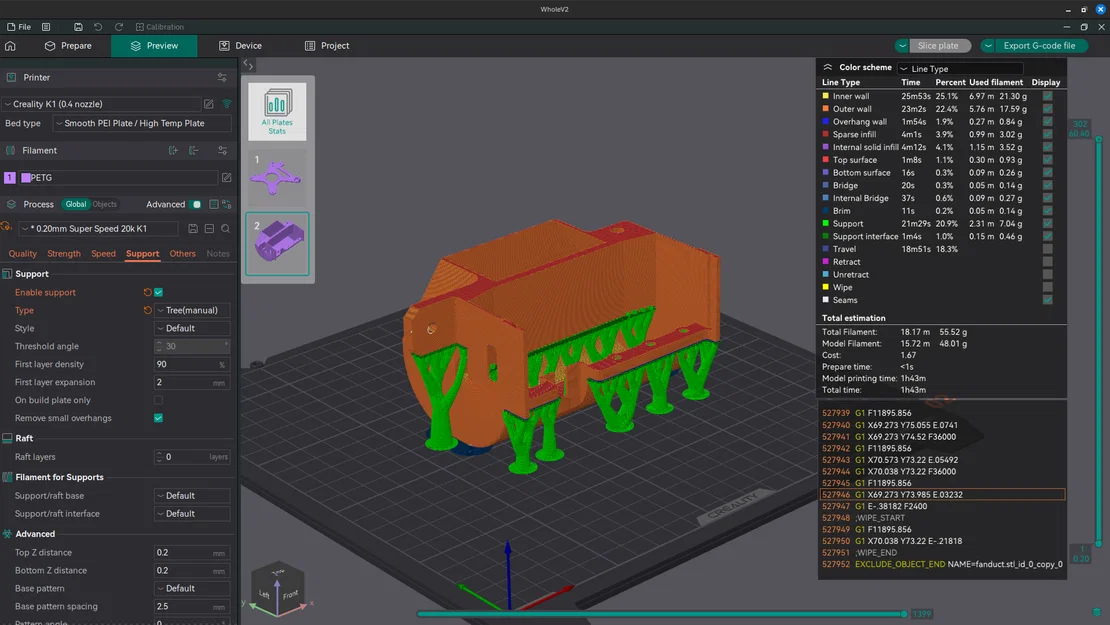Open the Line Type color scheme dropdown

point(961,69)
